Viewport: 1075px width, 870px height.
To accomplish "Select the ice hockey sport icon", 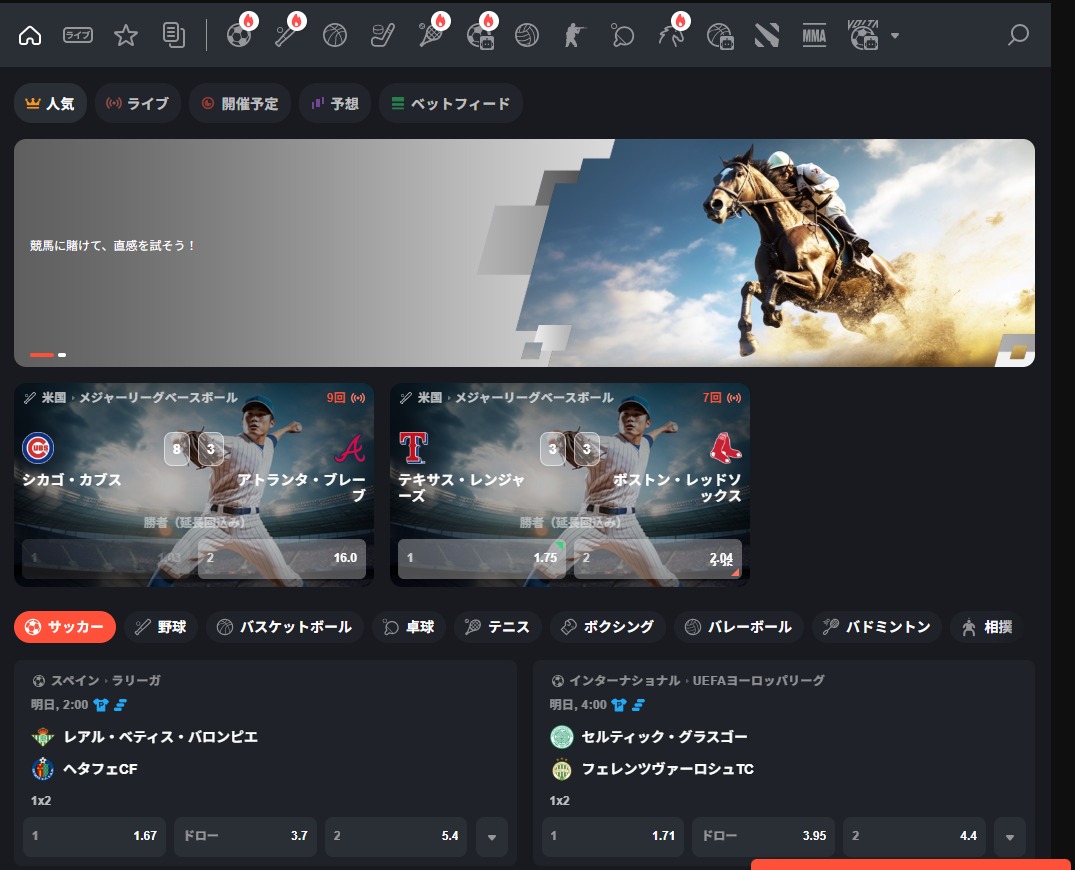I will pyautogui.click(x=383, y=35).
